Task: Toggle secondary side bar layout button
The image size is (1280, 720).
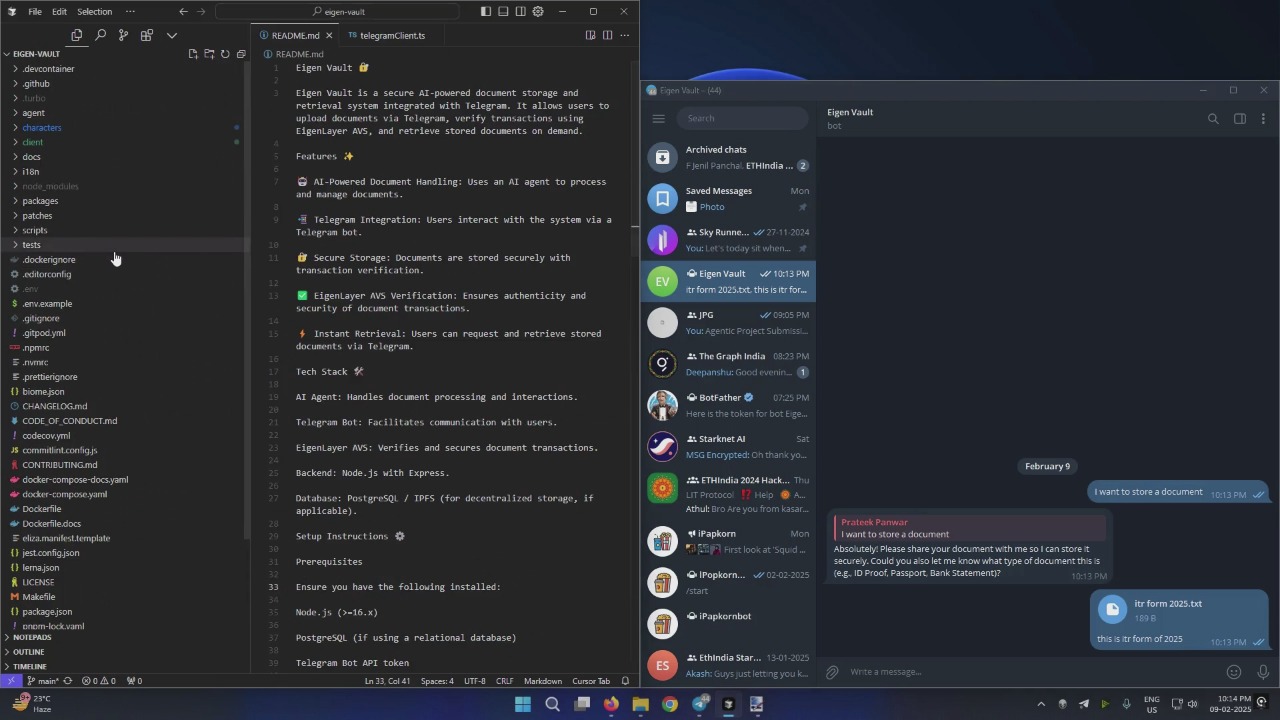Action: pyautogui.click(x=521, y=12)
